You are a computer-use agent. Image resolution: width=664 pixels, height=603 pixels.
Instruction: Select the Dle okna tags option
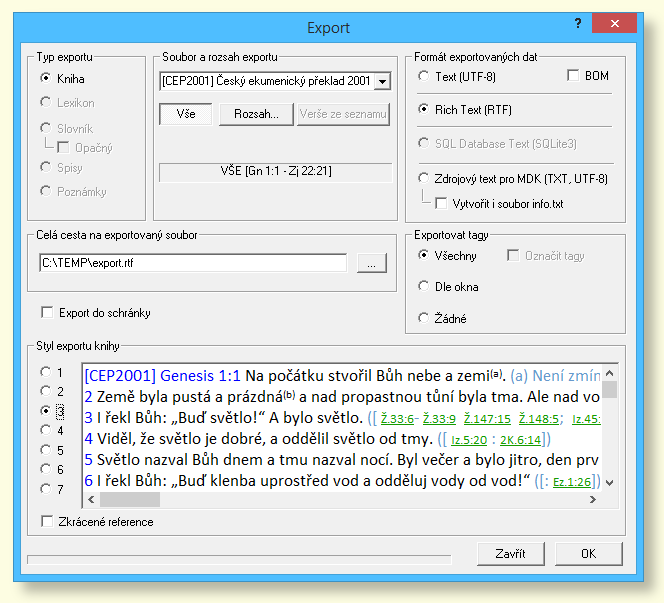[x=425, y=287]
